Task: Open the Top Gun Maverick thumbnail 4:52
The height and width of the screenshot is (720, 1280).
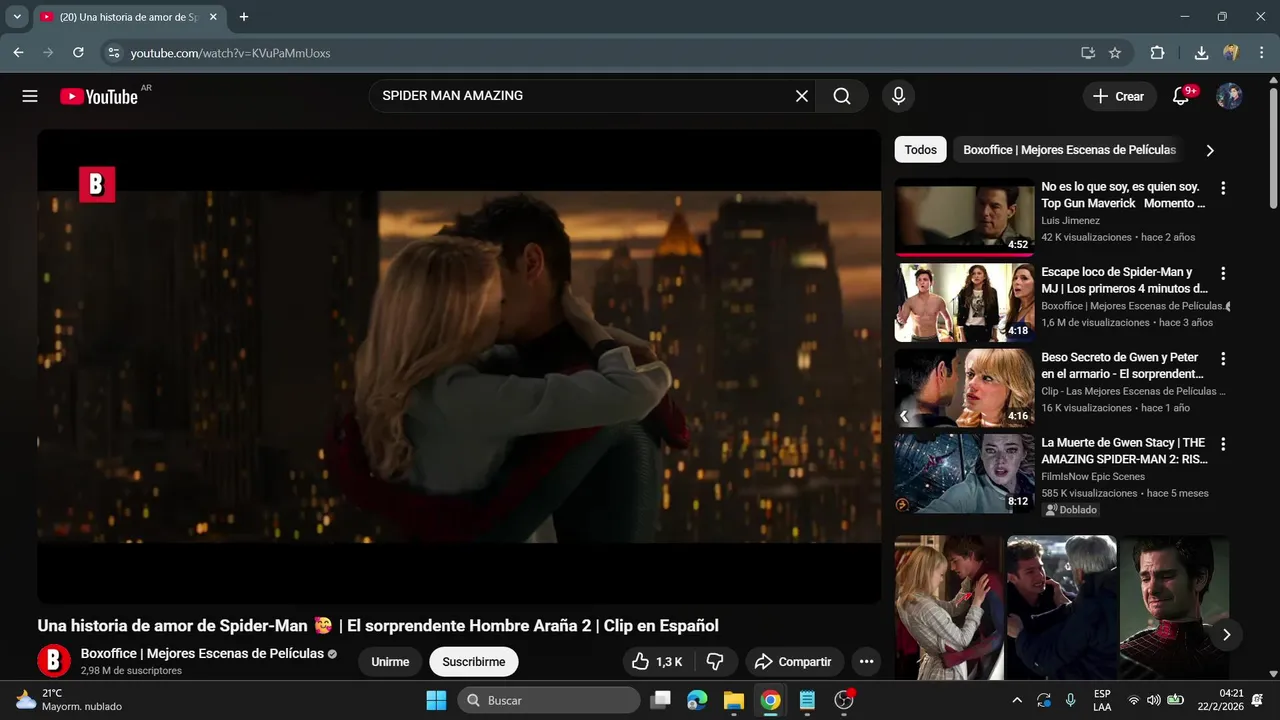Action: pos(964,217)
